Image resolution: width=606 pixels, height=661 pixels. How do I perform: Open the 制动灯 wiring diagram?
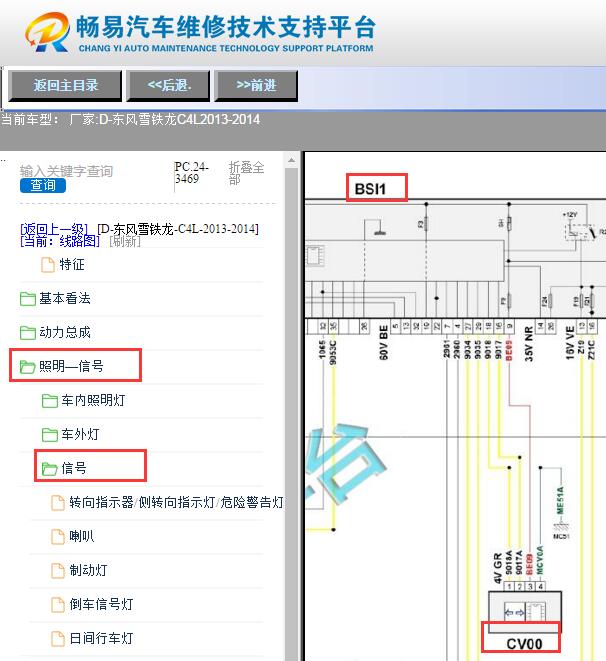click(x=88, y=570)
